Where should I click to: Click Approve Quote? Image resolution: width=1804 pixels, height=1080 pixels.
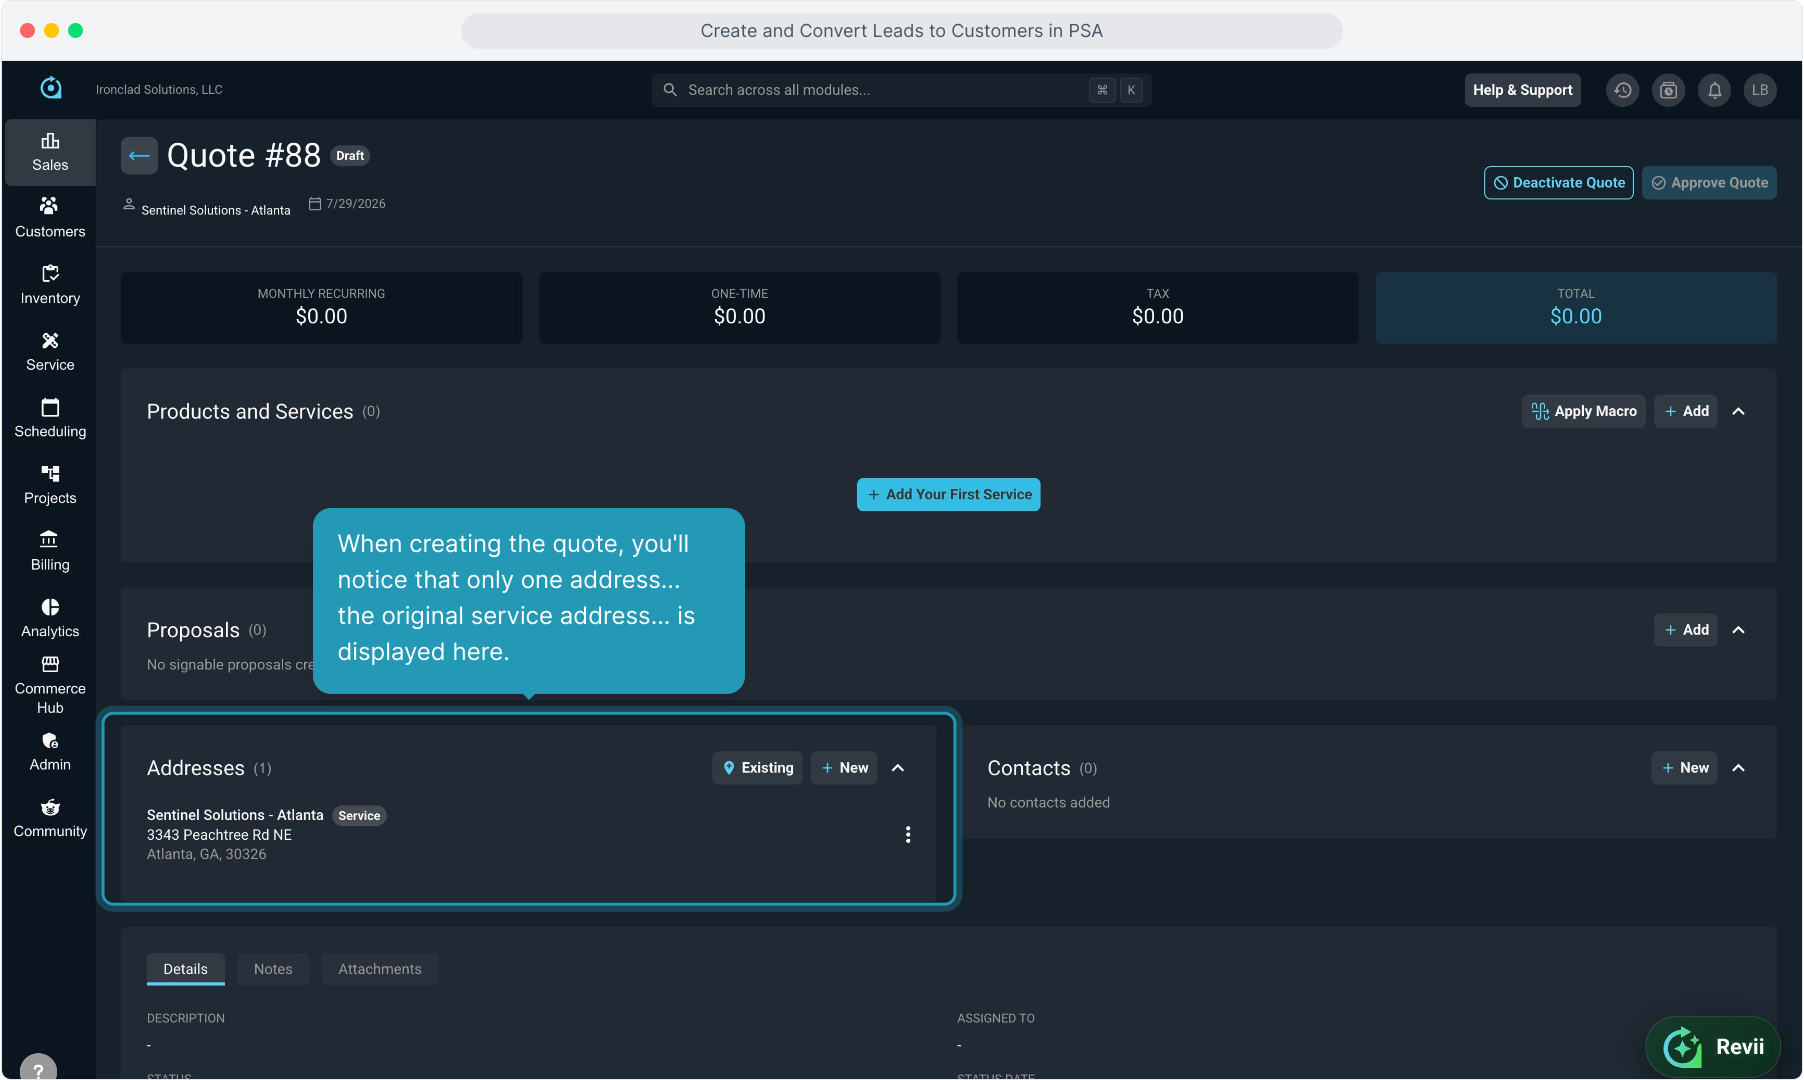1710,183
